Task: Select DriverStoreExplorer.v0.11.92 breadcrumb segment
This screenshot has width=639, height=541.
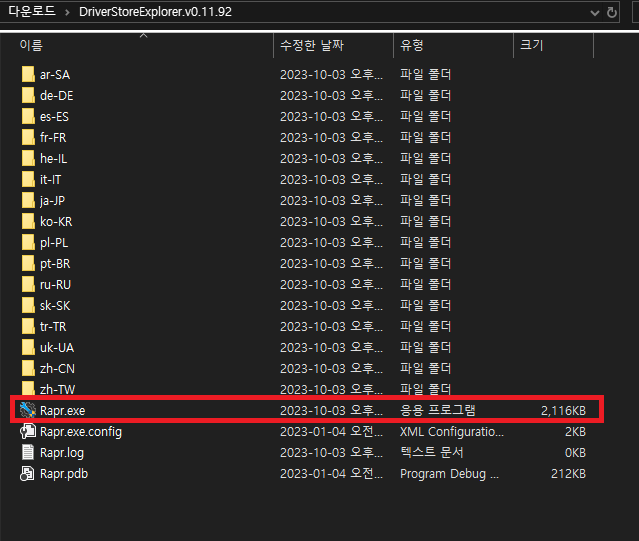Action: tap(155, 12)
